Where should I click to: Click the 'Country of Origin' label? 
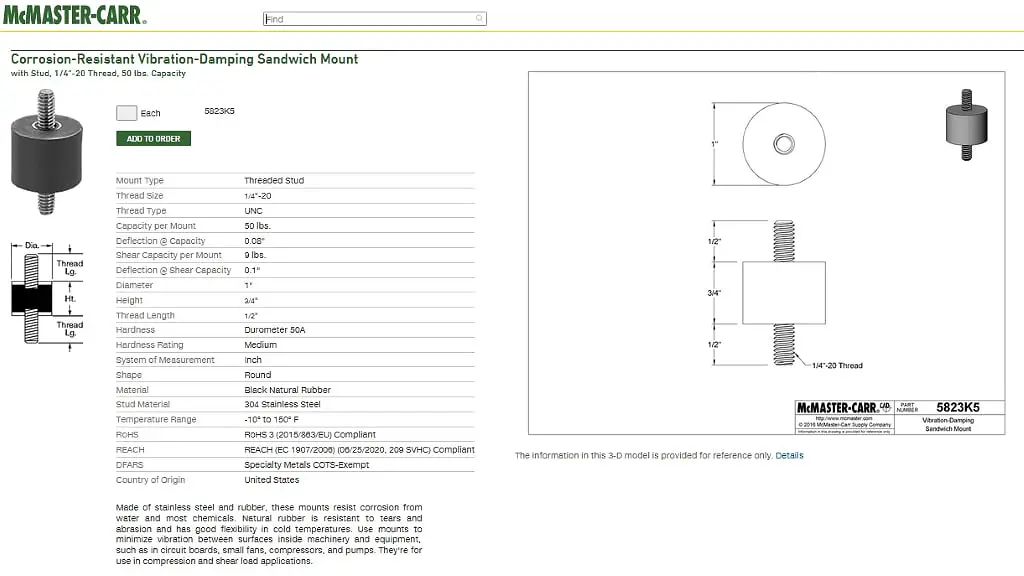pos(150,479)
